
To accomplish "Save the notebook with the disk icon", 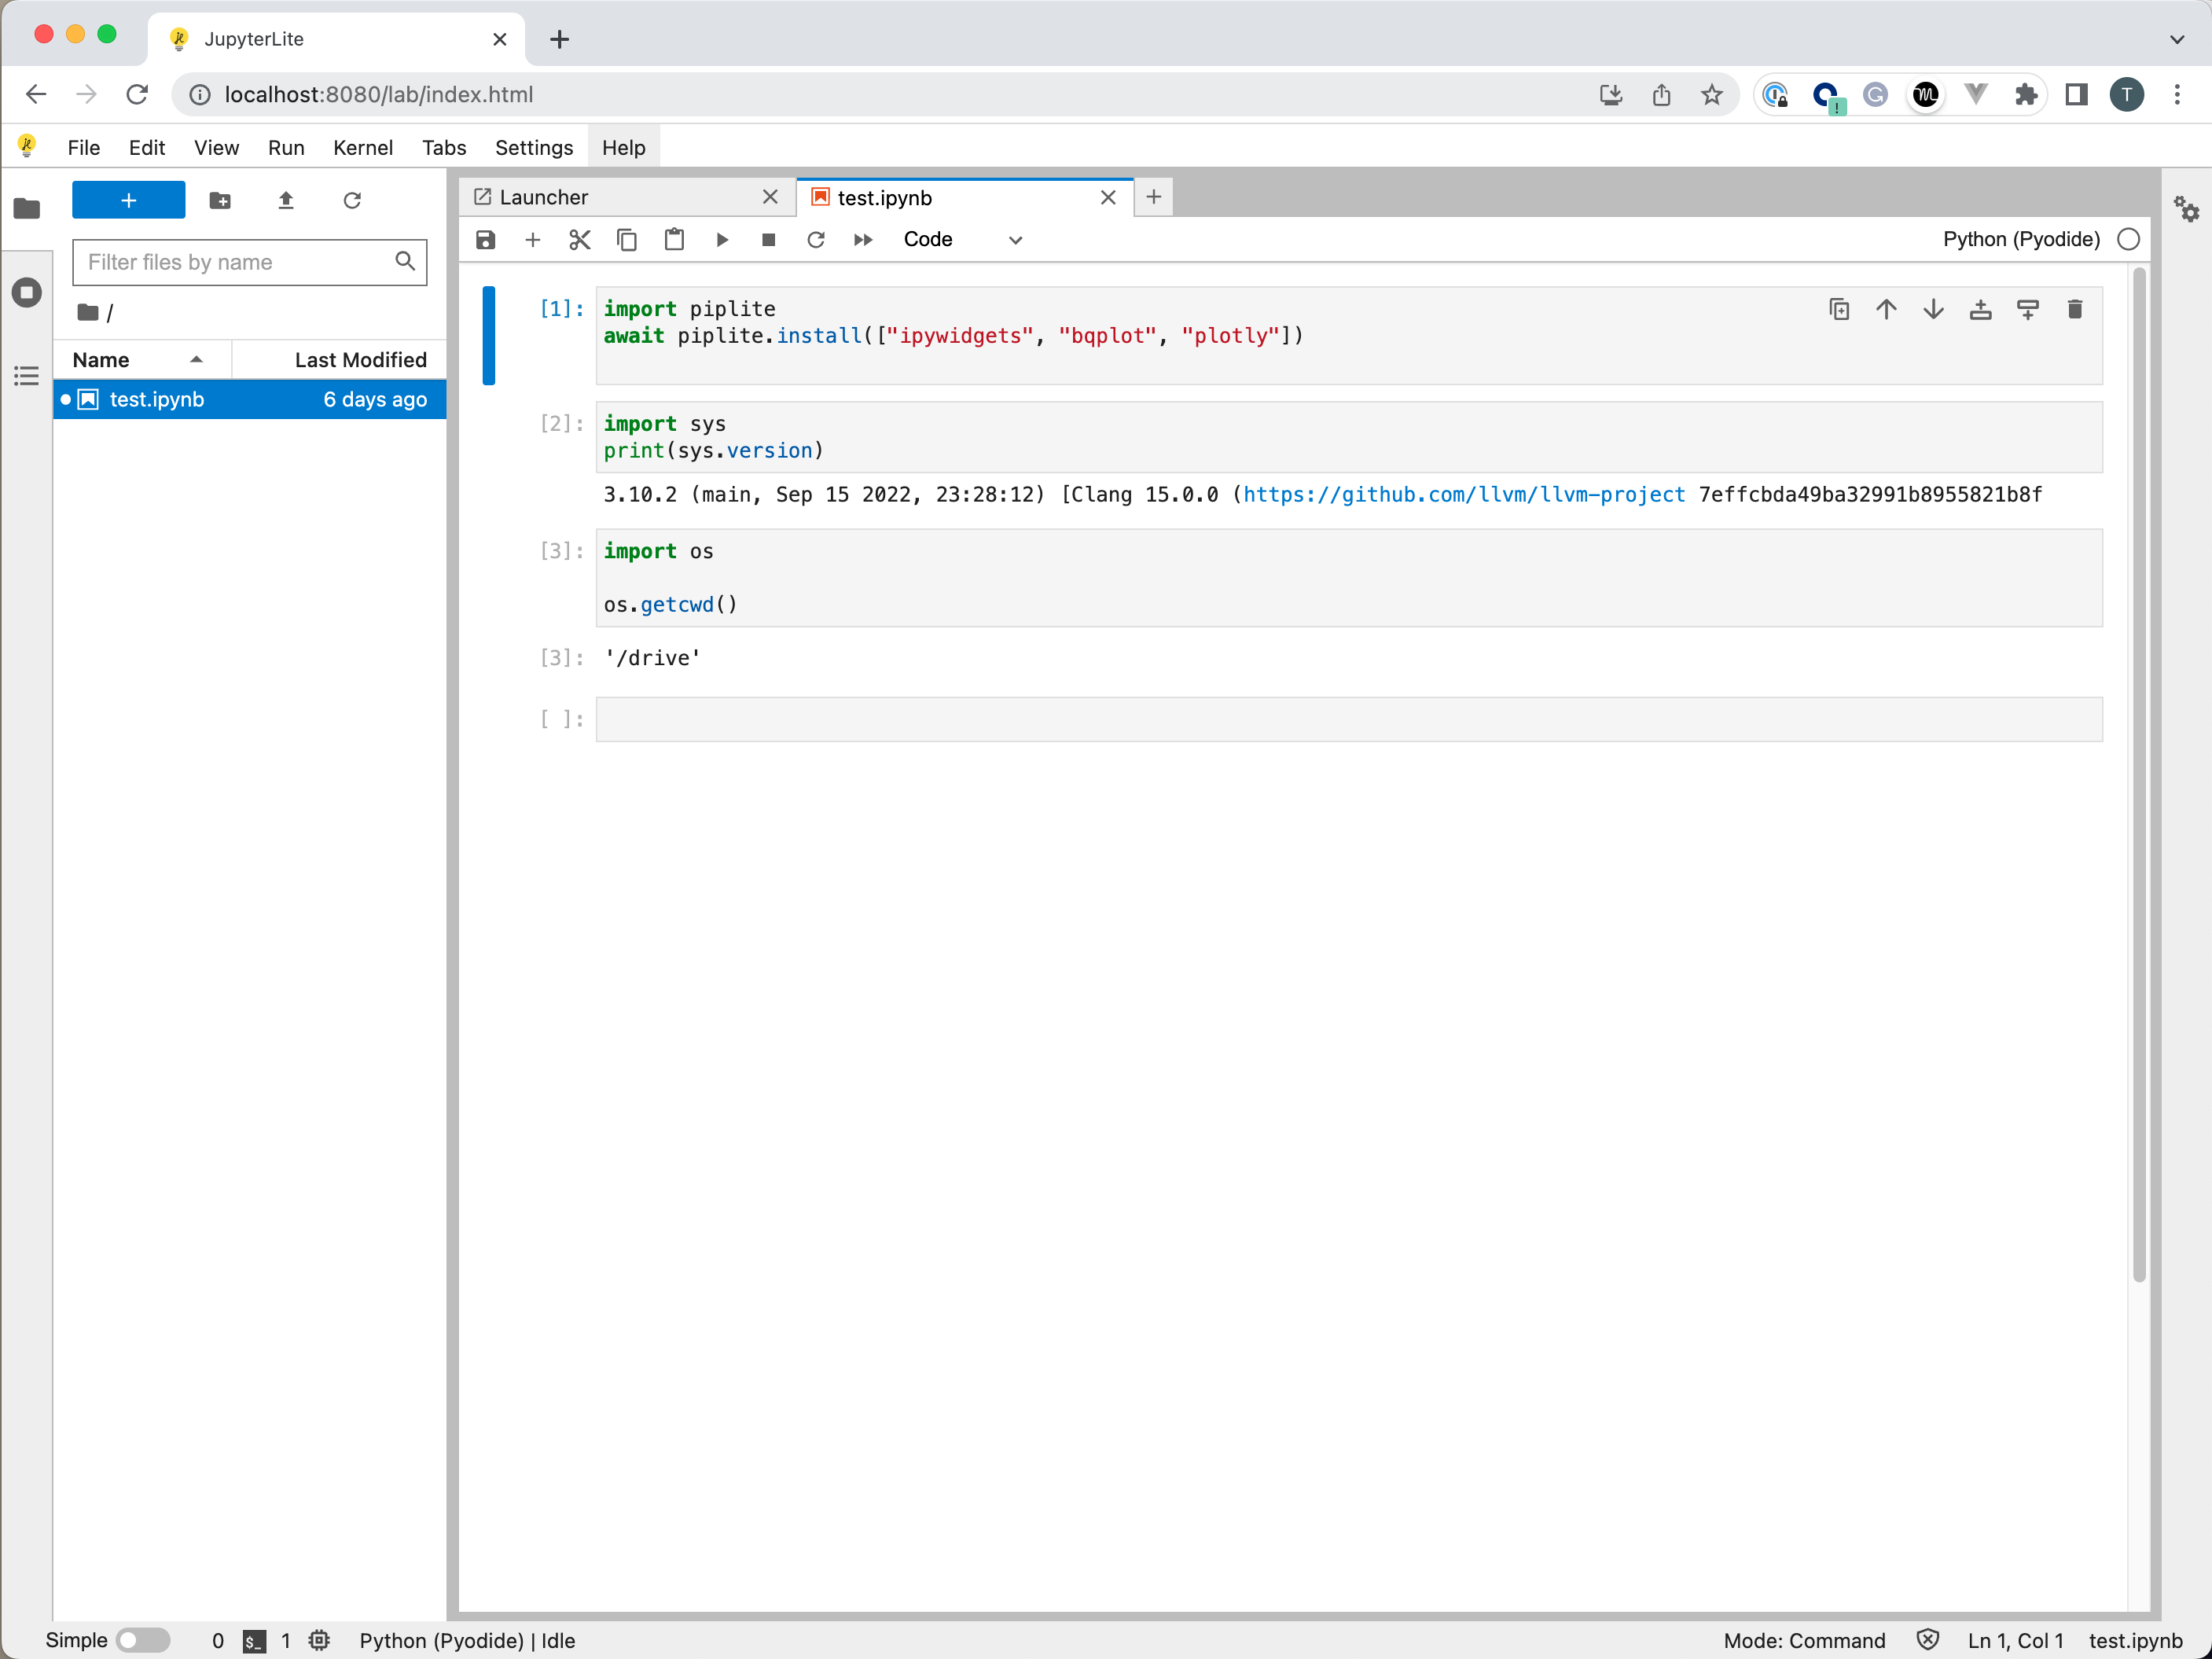I will tap(485, 240).
